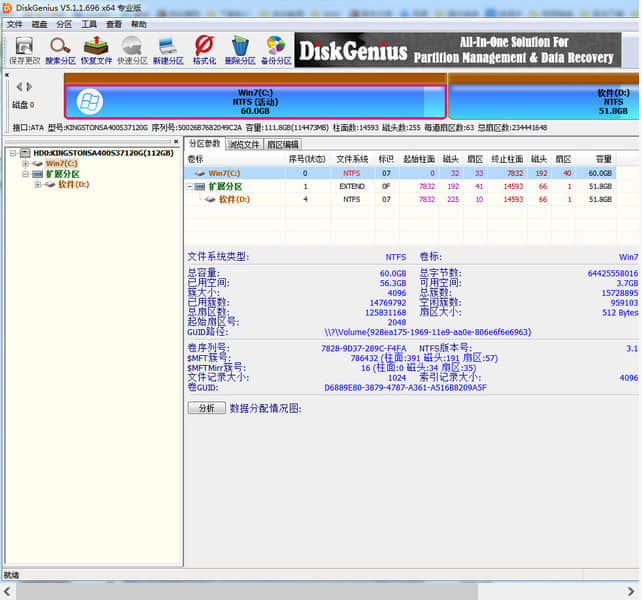This screenshot has width=642, height=601.
Task: Click the 分析 button
Action: coord(205,408)
